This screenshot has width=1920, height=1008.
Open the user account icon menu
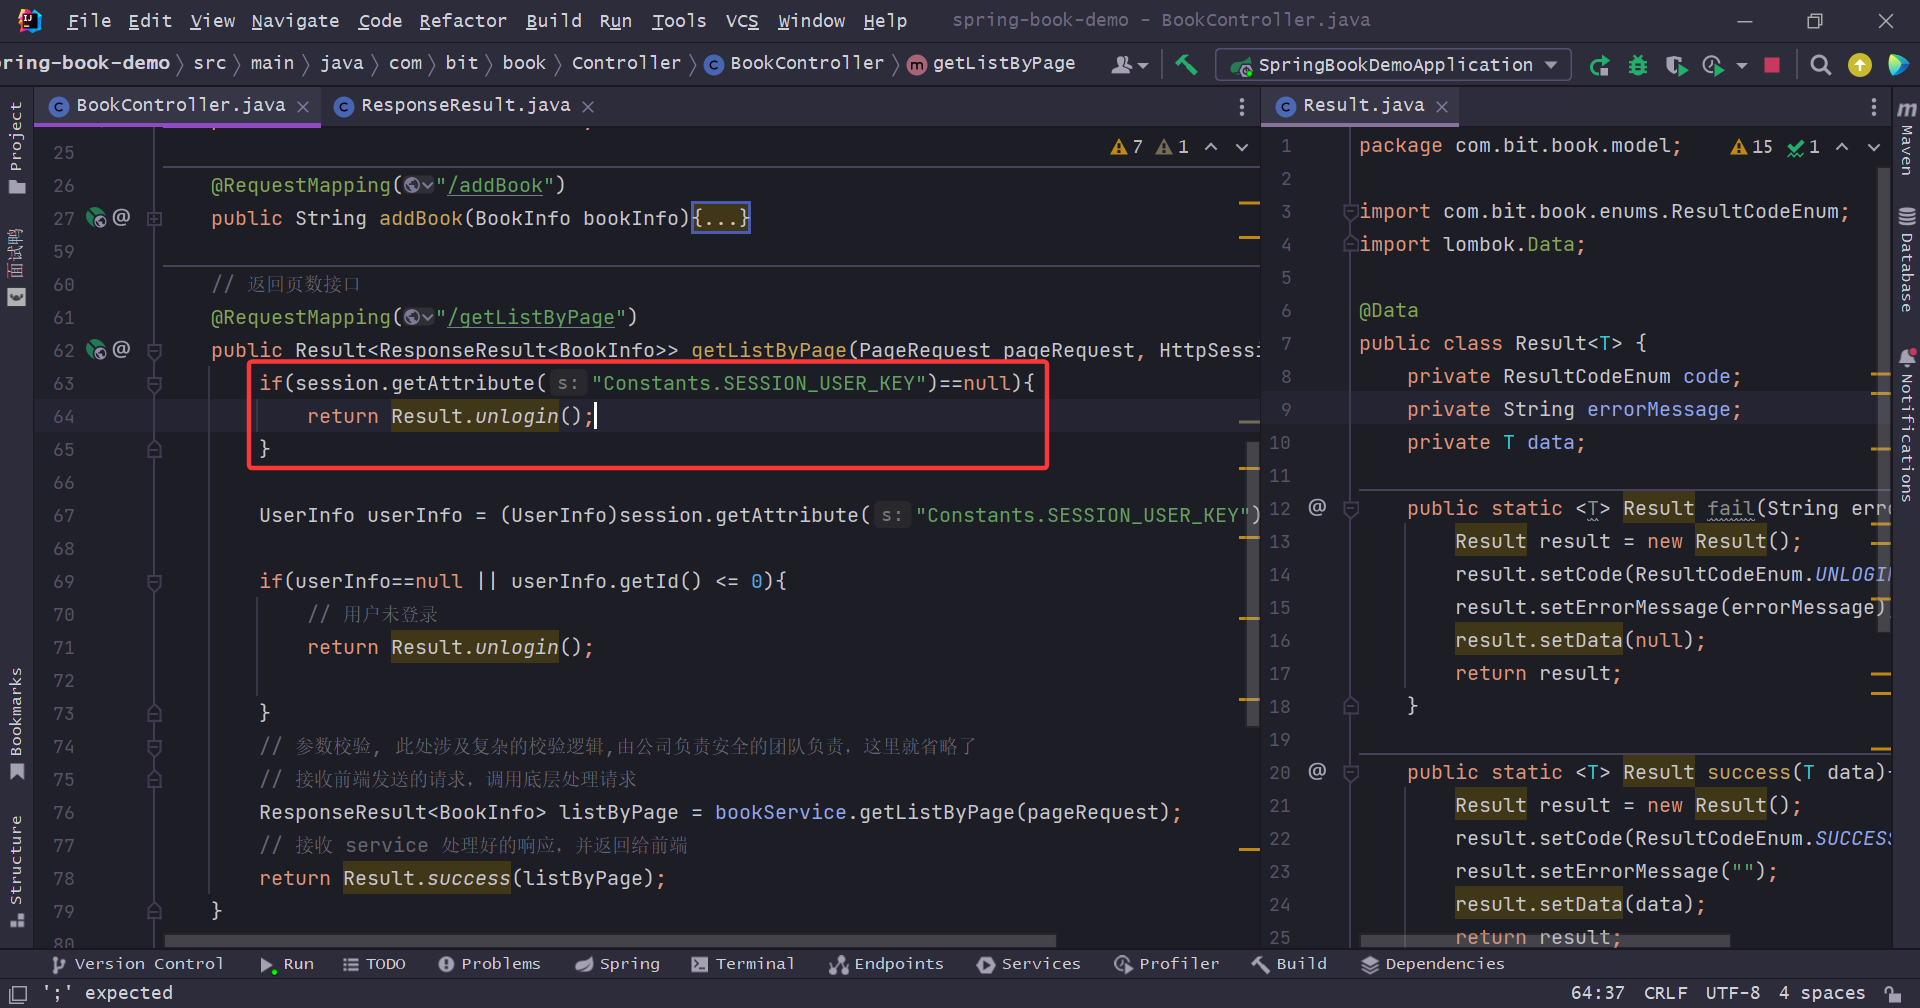point(1129,65)
